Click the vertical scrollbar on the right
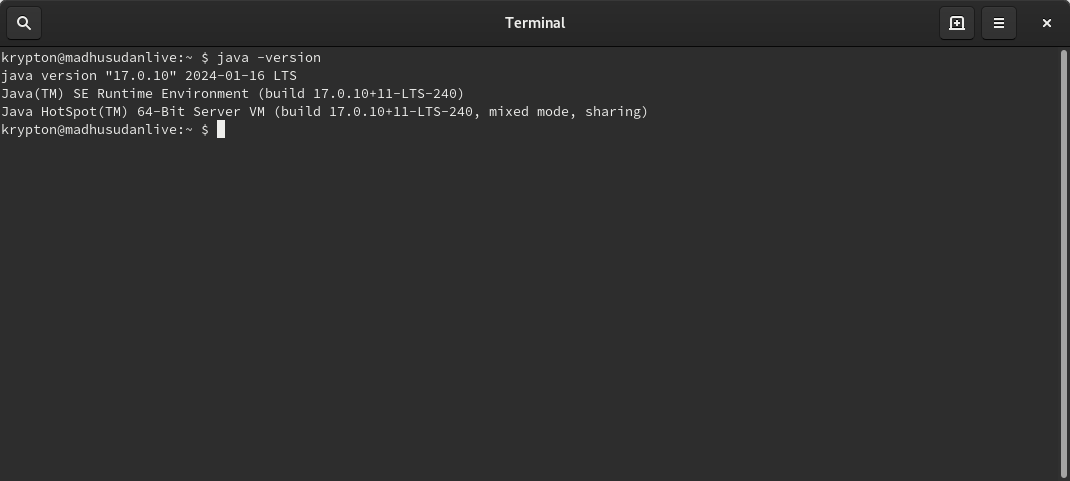 pos(1065,265)
